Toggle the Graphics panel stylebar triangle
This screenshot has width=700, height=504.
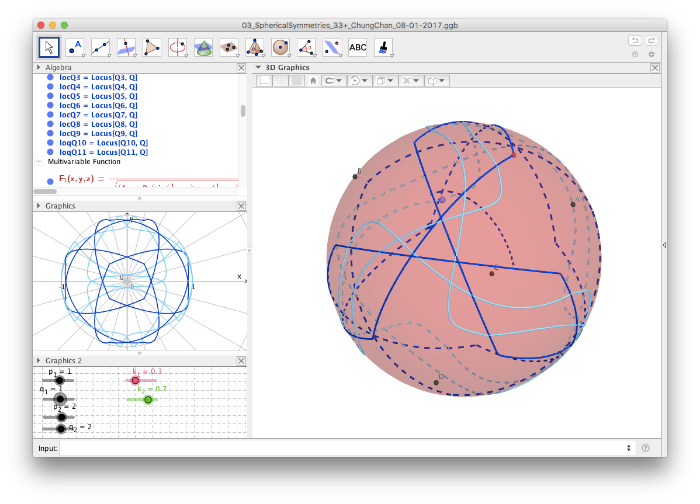click(x=38, y=206)
